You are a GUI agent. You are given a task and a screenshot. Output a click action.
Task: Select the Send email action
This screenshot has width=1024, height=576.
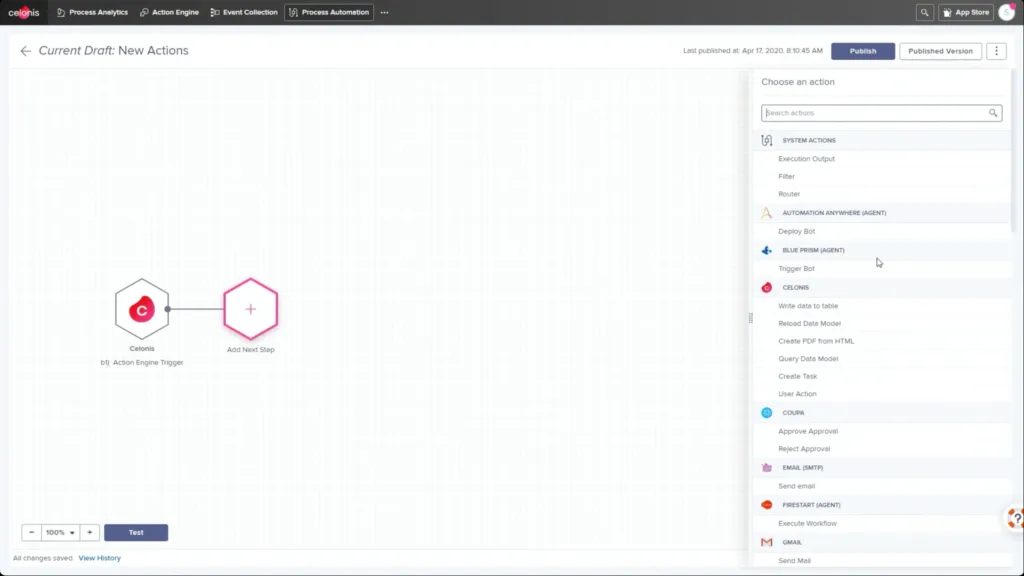796,486
